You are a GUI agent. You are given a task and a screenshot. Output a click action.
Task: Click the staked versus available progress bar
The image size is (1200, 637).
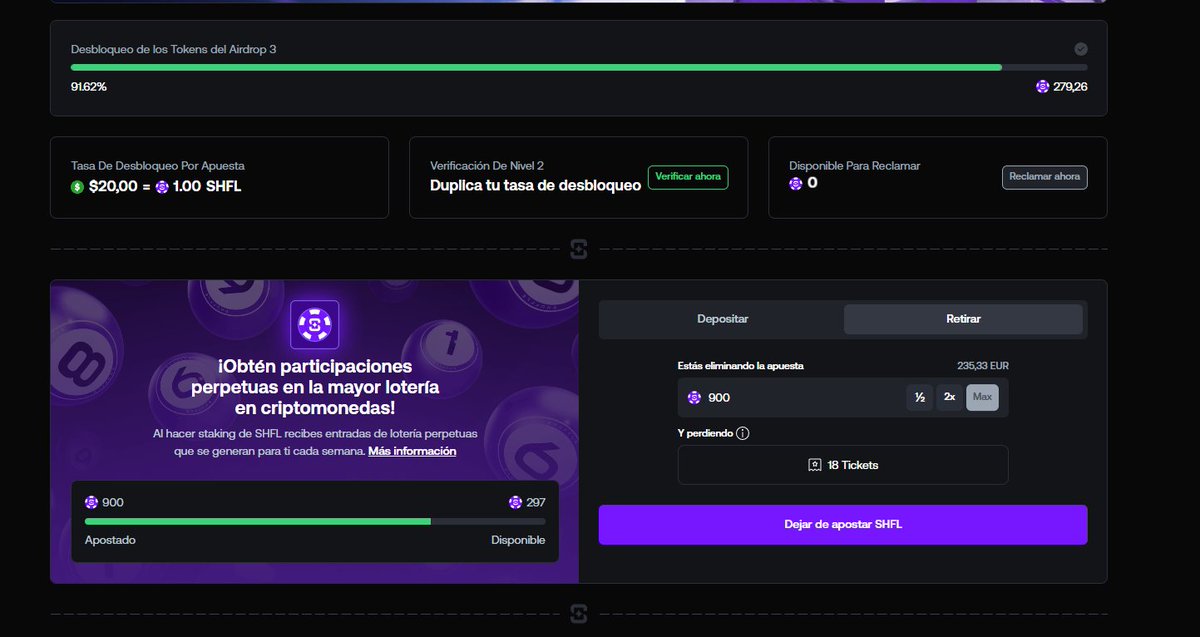tap(315, 521)
